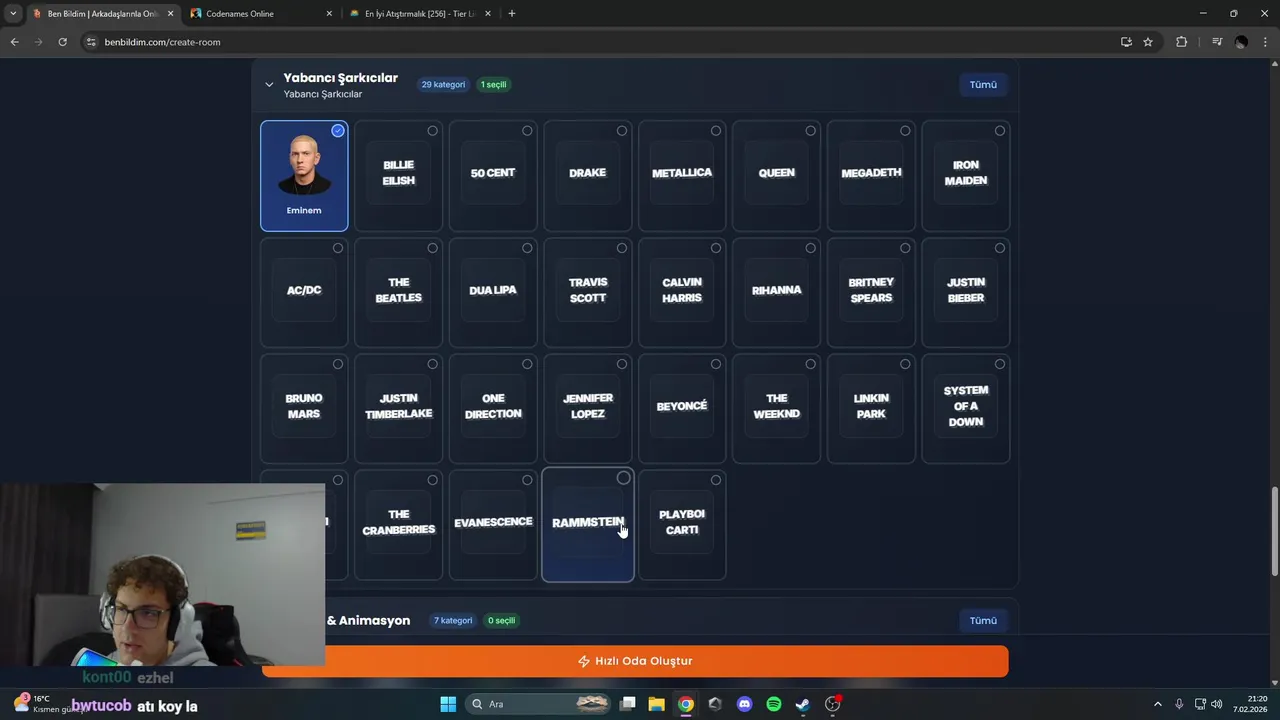This screenshot has height=720, width=1280.
Task: Pick the Bruno Mars card
Action: tap(304, 408)
